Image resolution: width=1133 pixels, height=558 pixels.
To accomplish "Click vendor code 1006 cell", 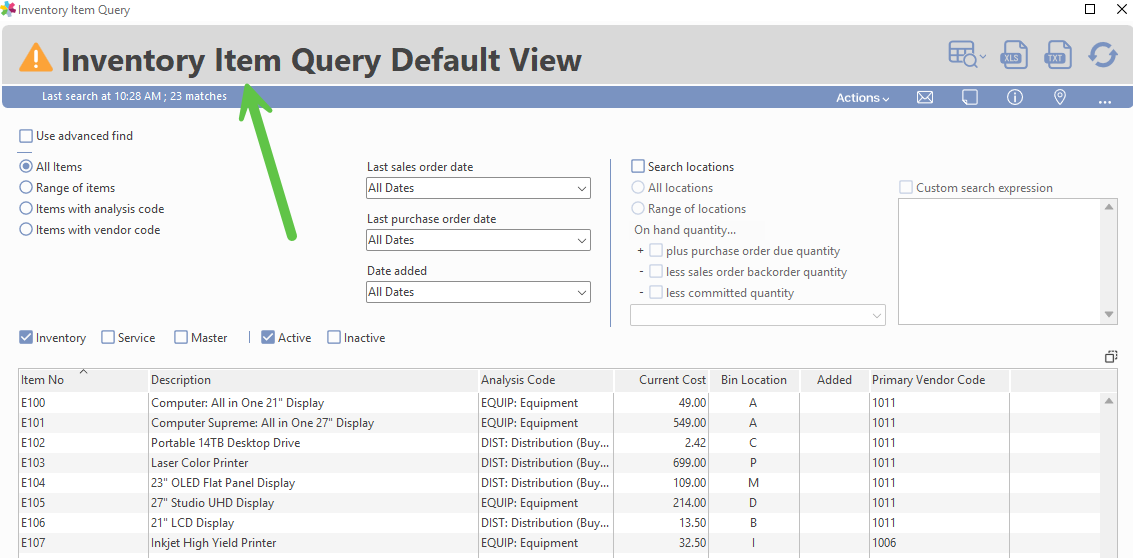I will point(939,543).
